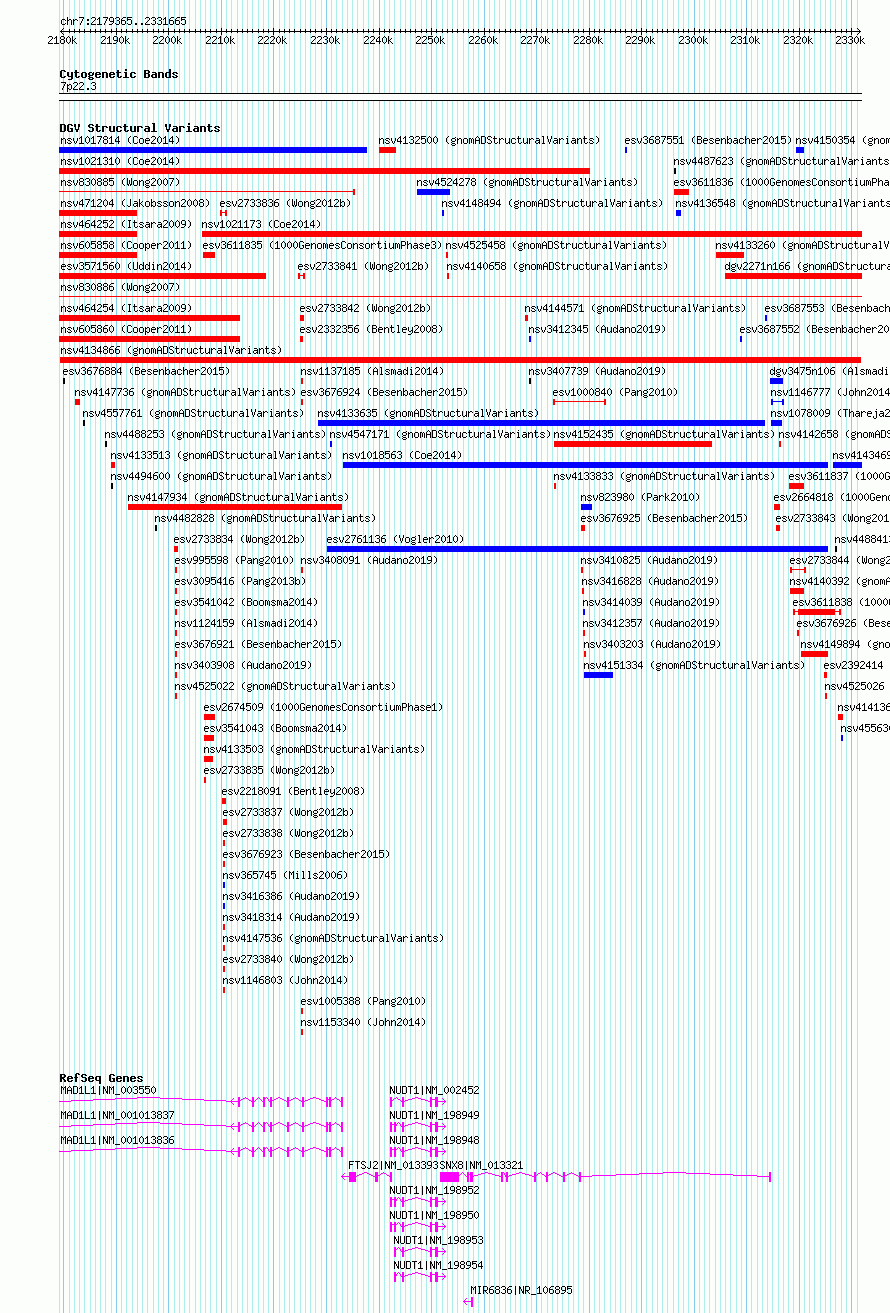The width and height of the screenshot is (890, 1313).
Task: Click the DGV Structural Variants track title
Action: pos(140,128)
